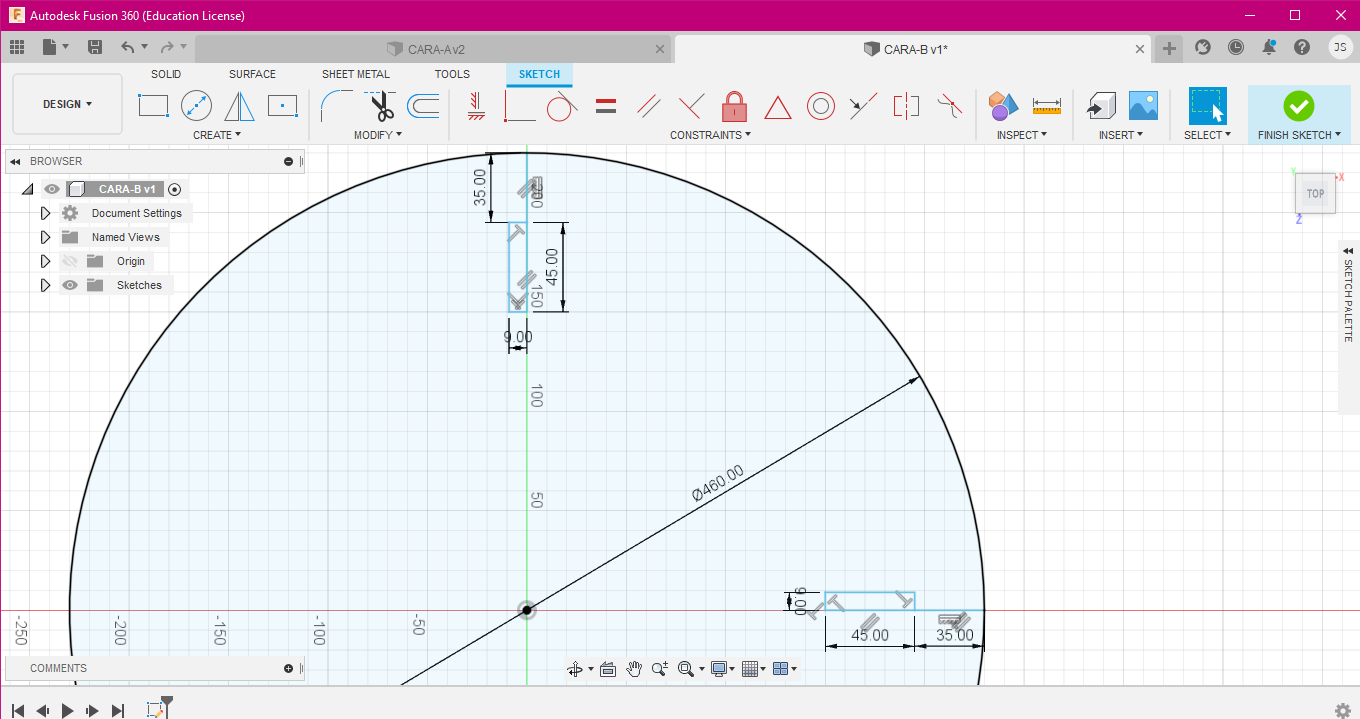Click the TOP face of the ViewCube
Viewport: 1360px width, 719px height.
coord(1315,194)
